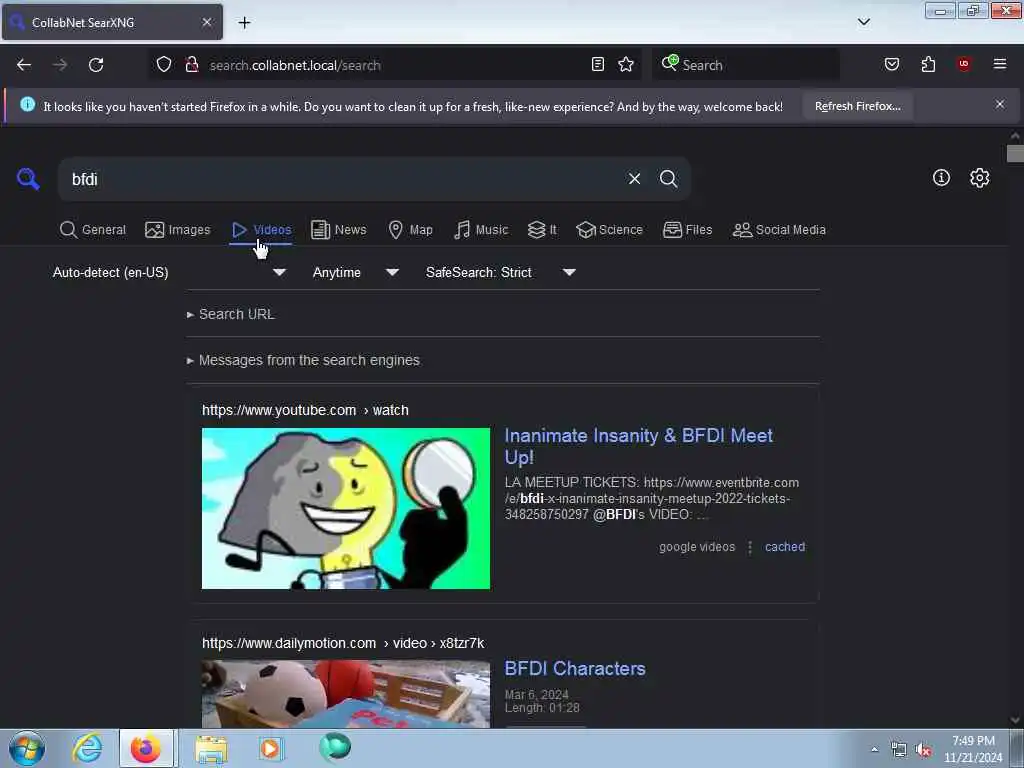The image size is (1024, 768).
Task: Close the CollabNet SearXNG tab
Action: point(207,22)
